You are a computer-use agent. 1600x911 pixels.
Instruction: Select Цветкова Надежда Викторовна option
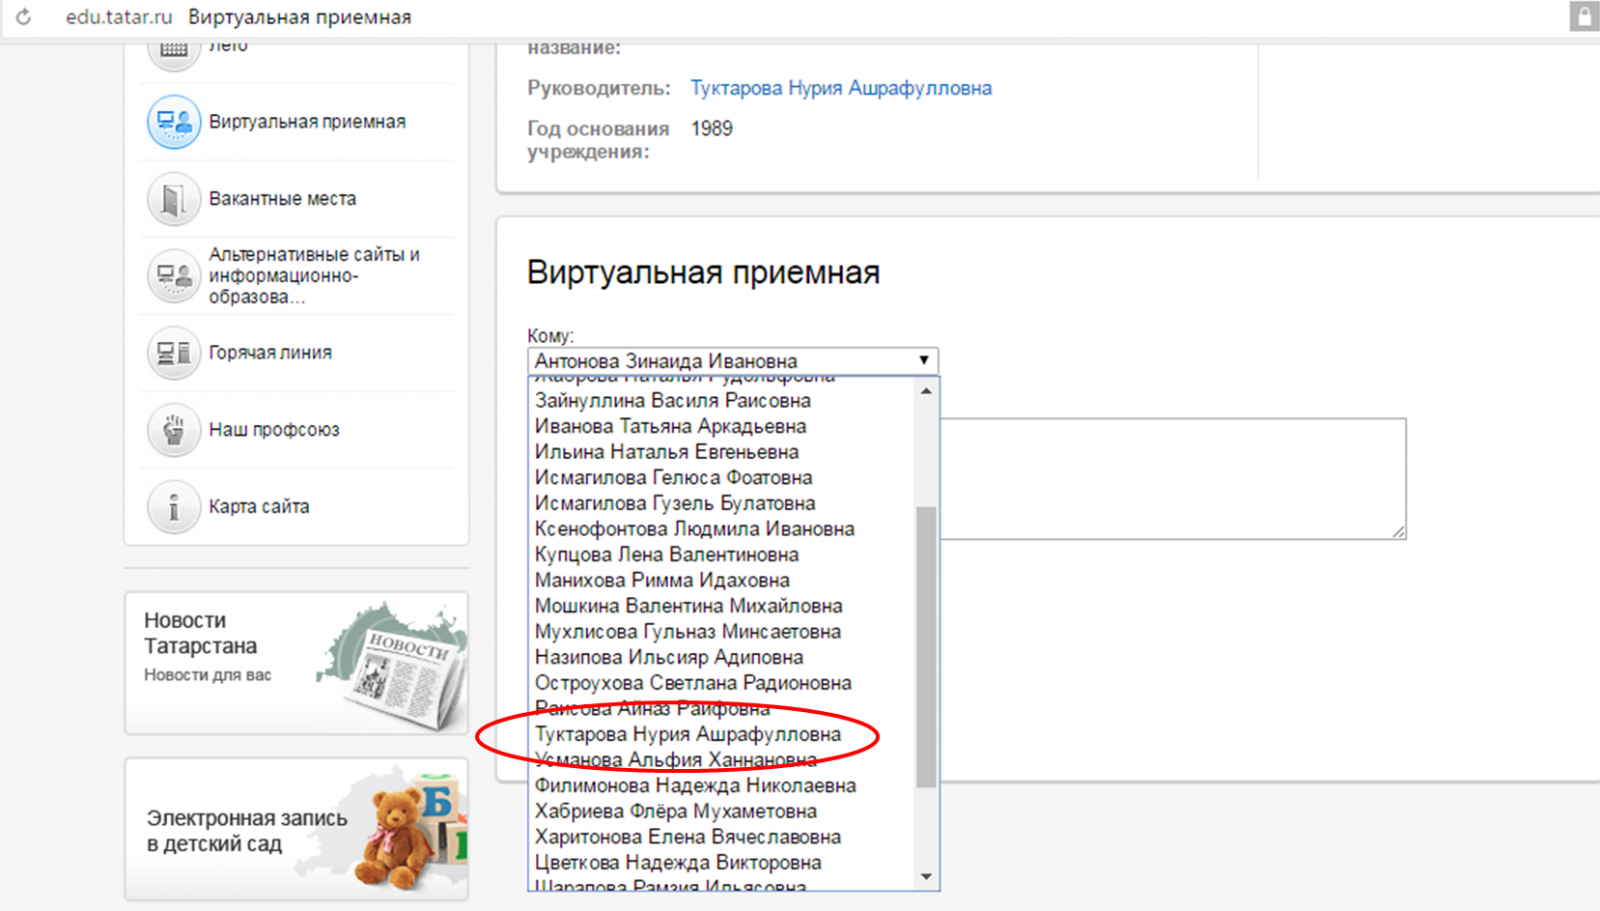click(x=678, y=862)
